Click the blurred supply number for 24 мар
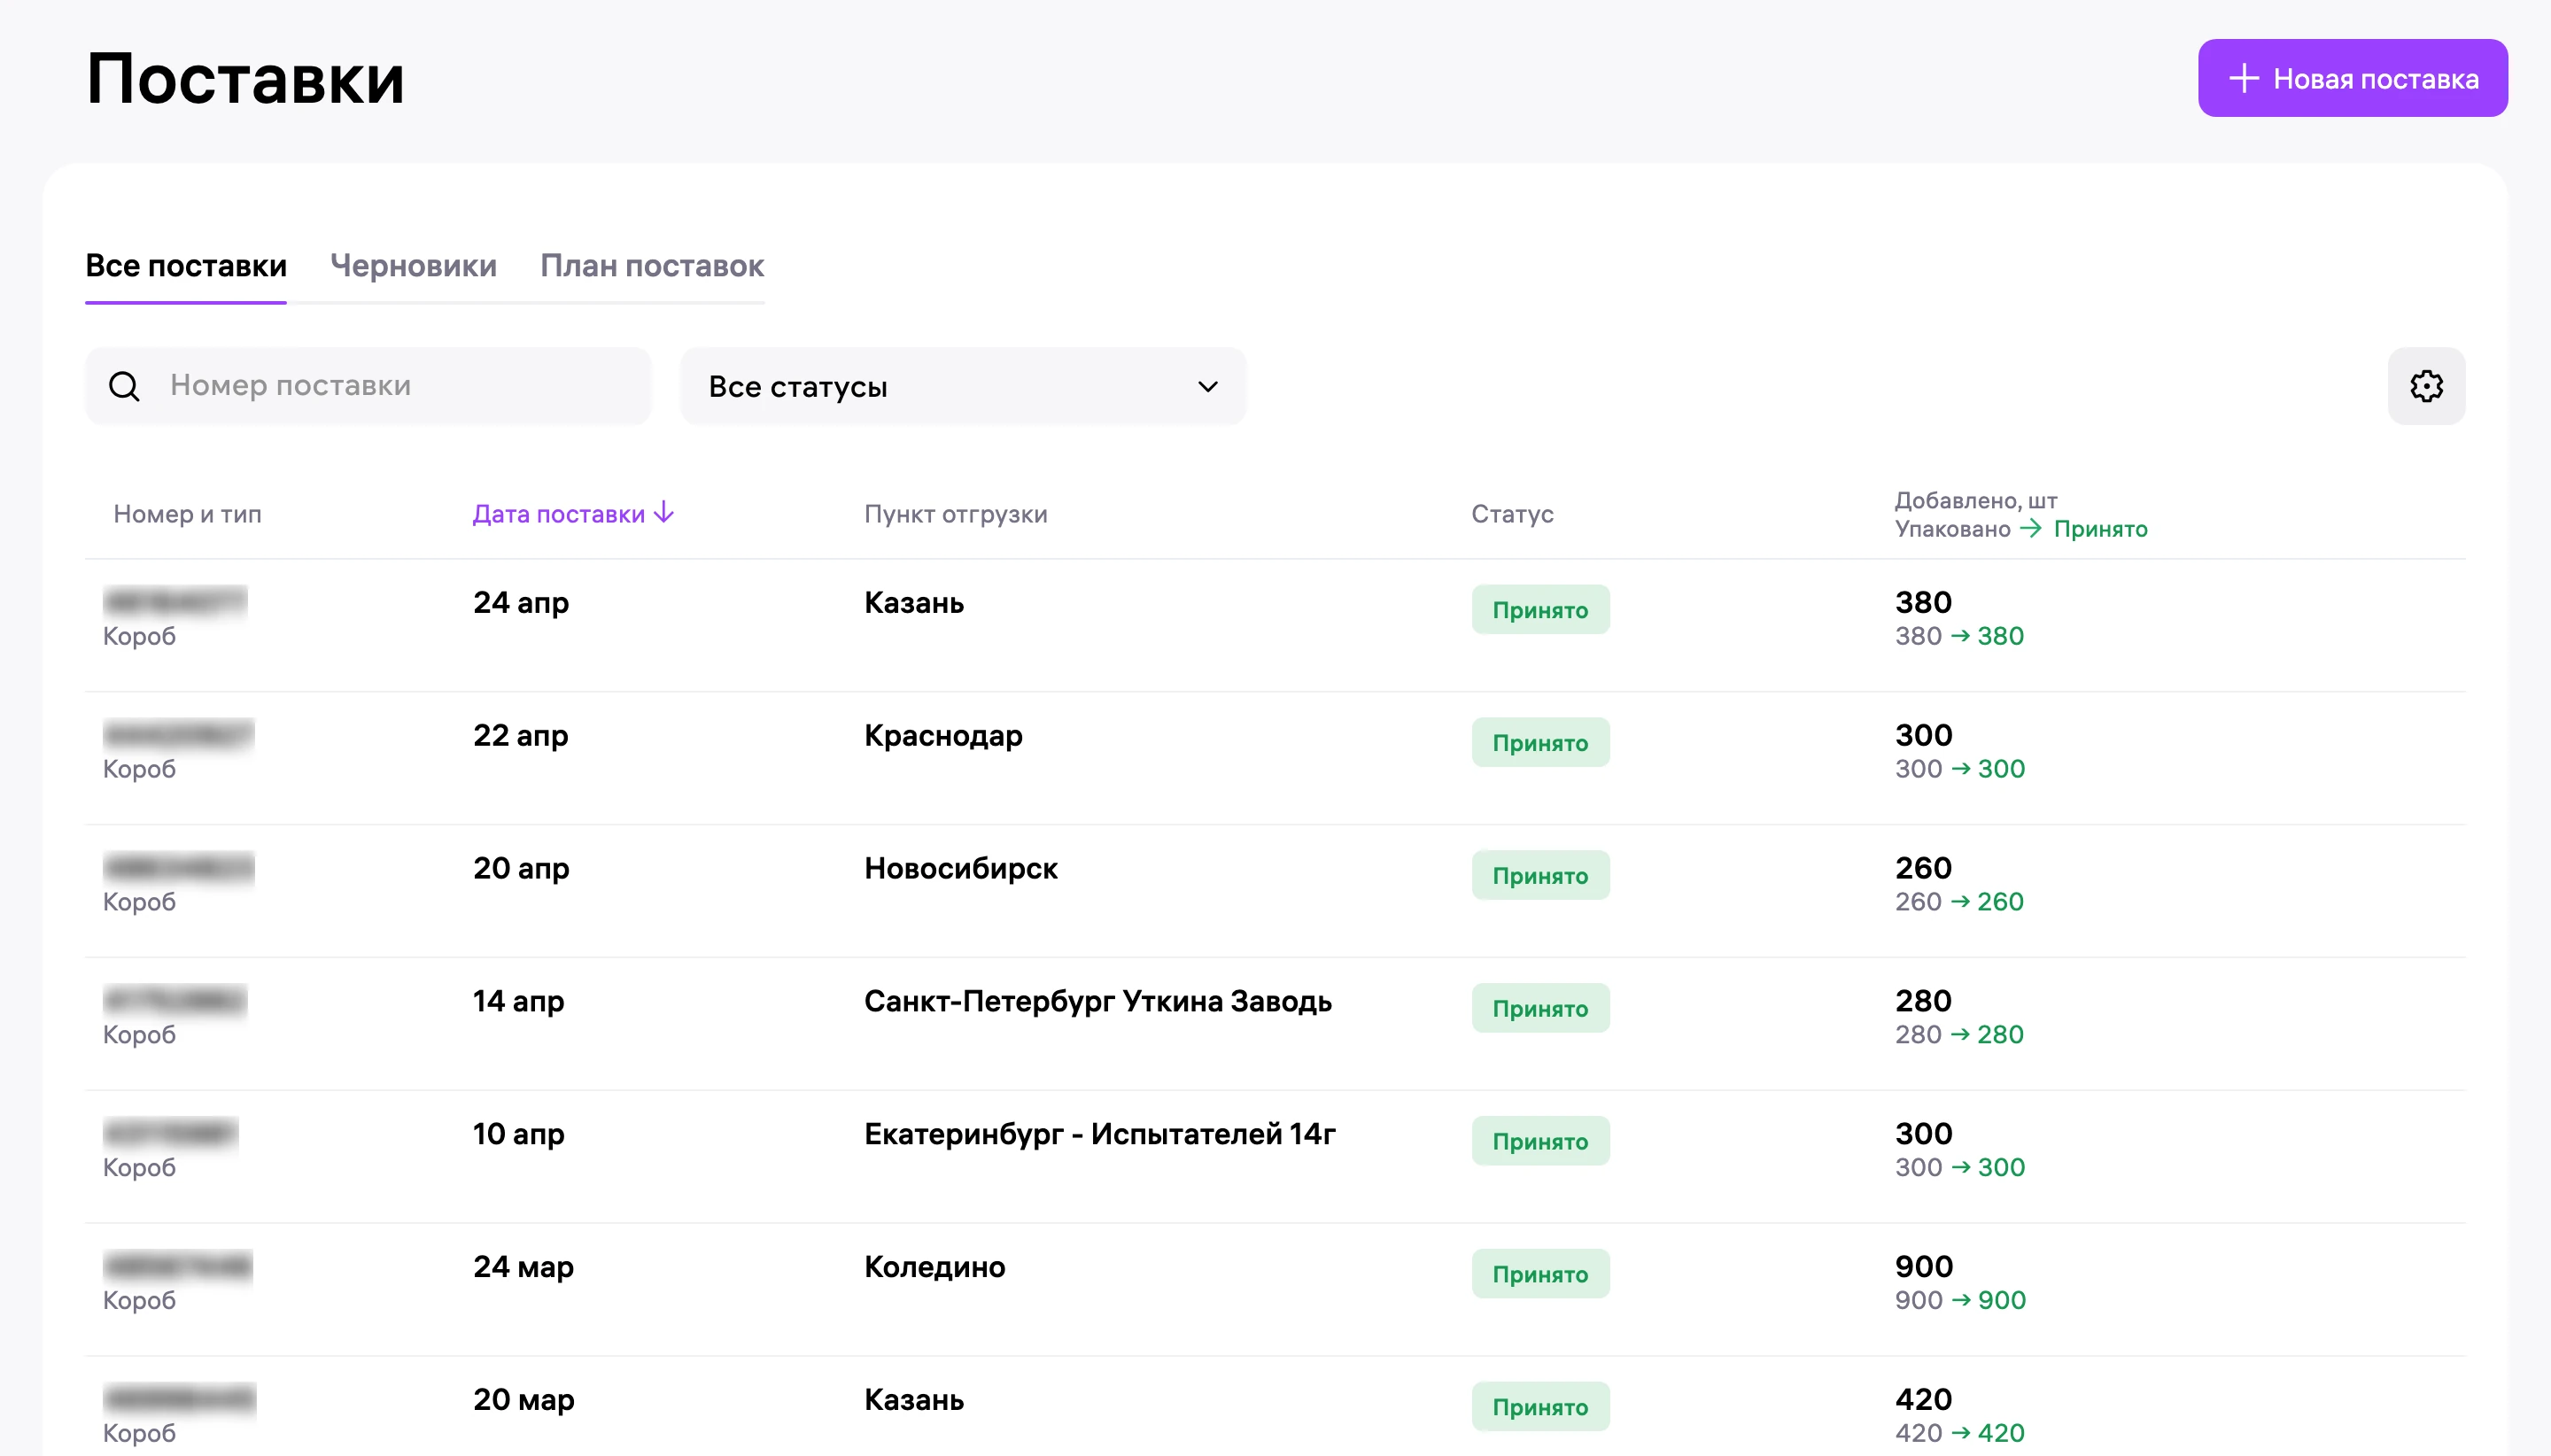This screenshot has width=2551, height=1456. [178, 1266]
